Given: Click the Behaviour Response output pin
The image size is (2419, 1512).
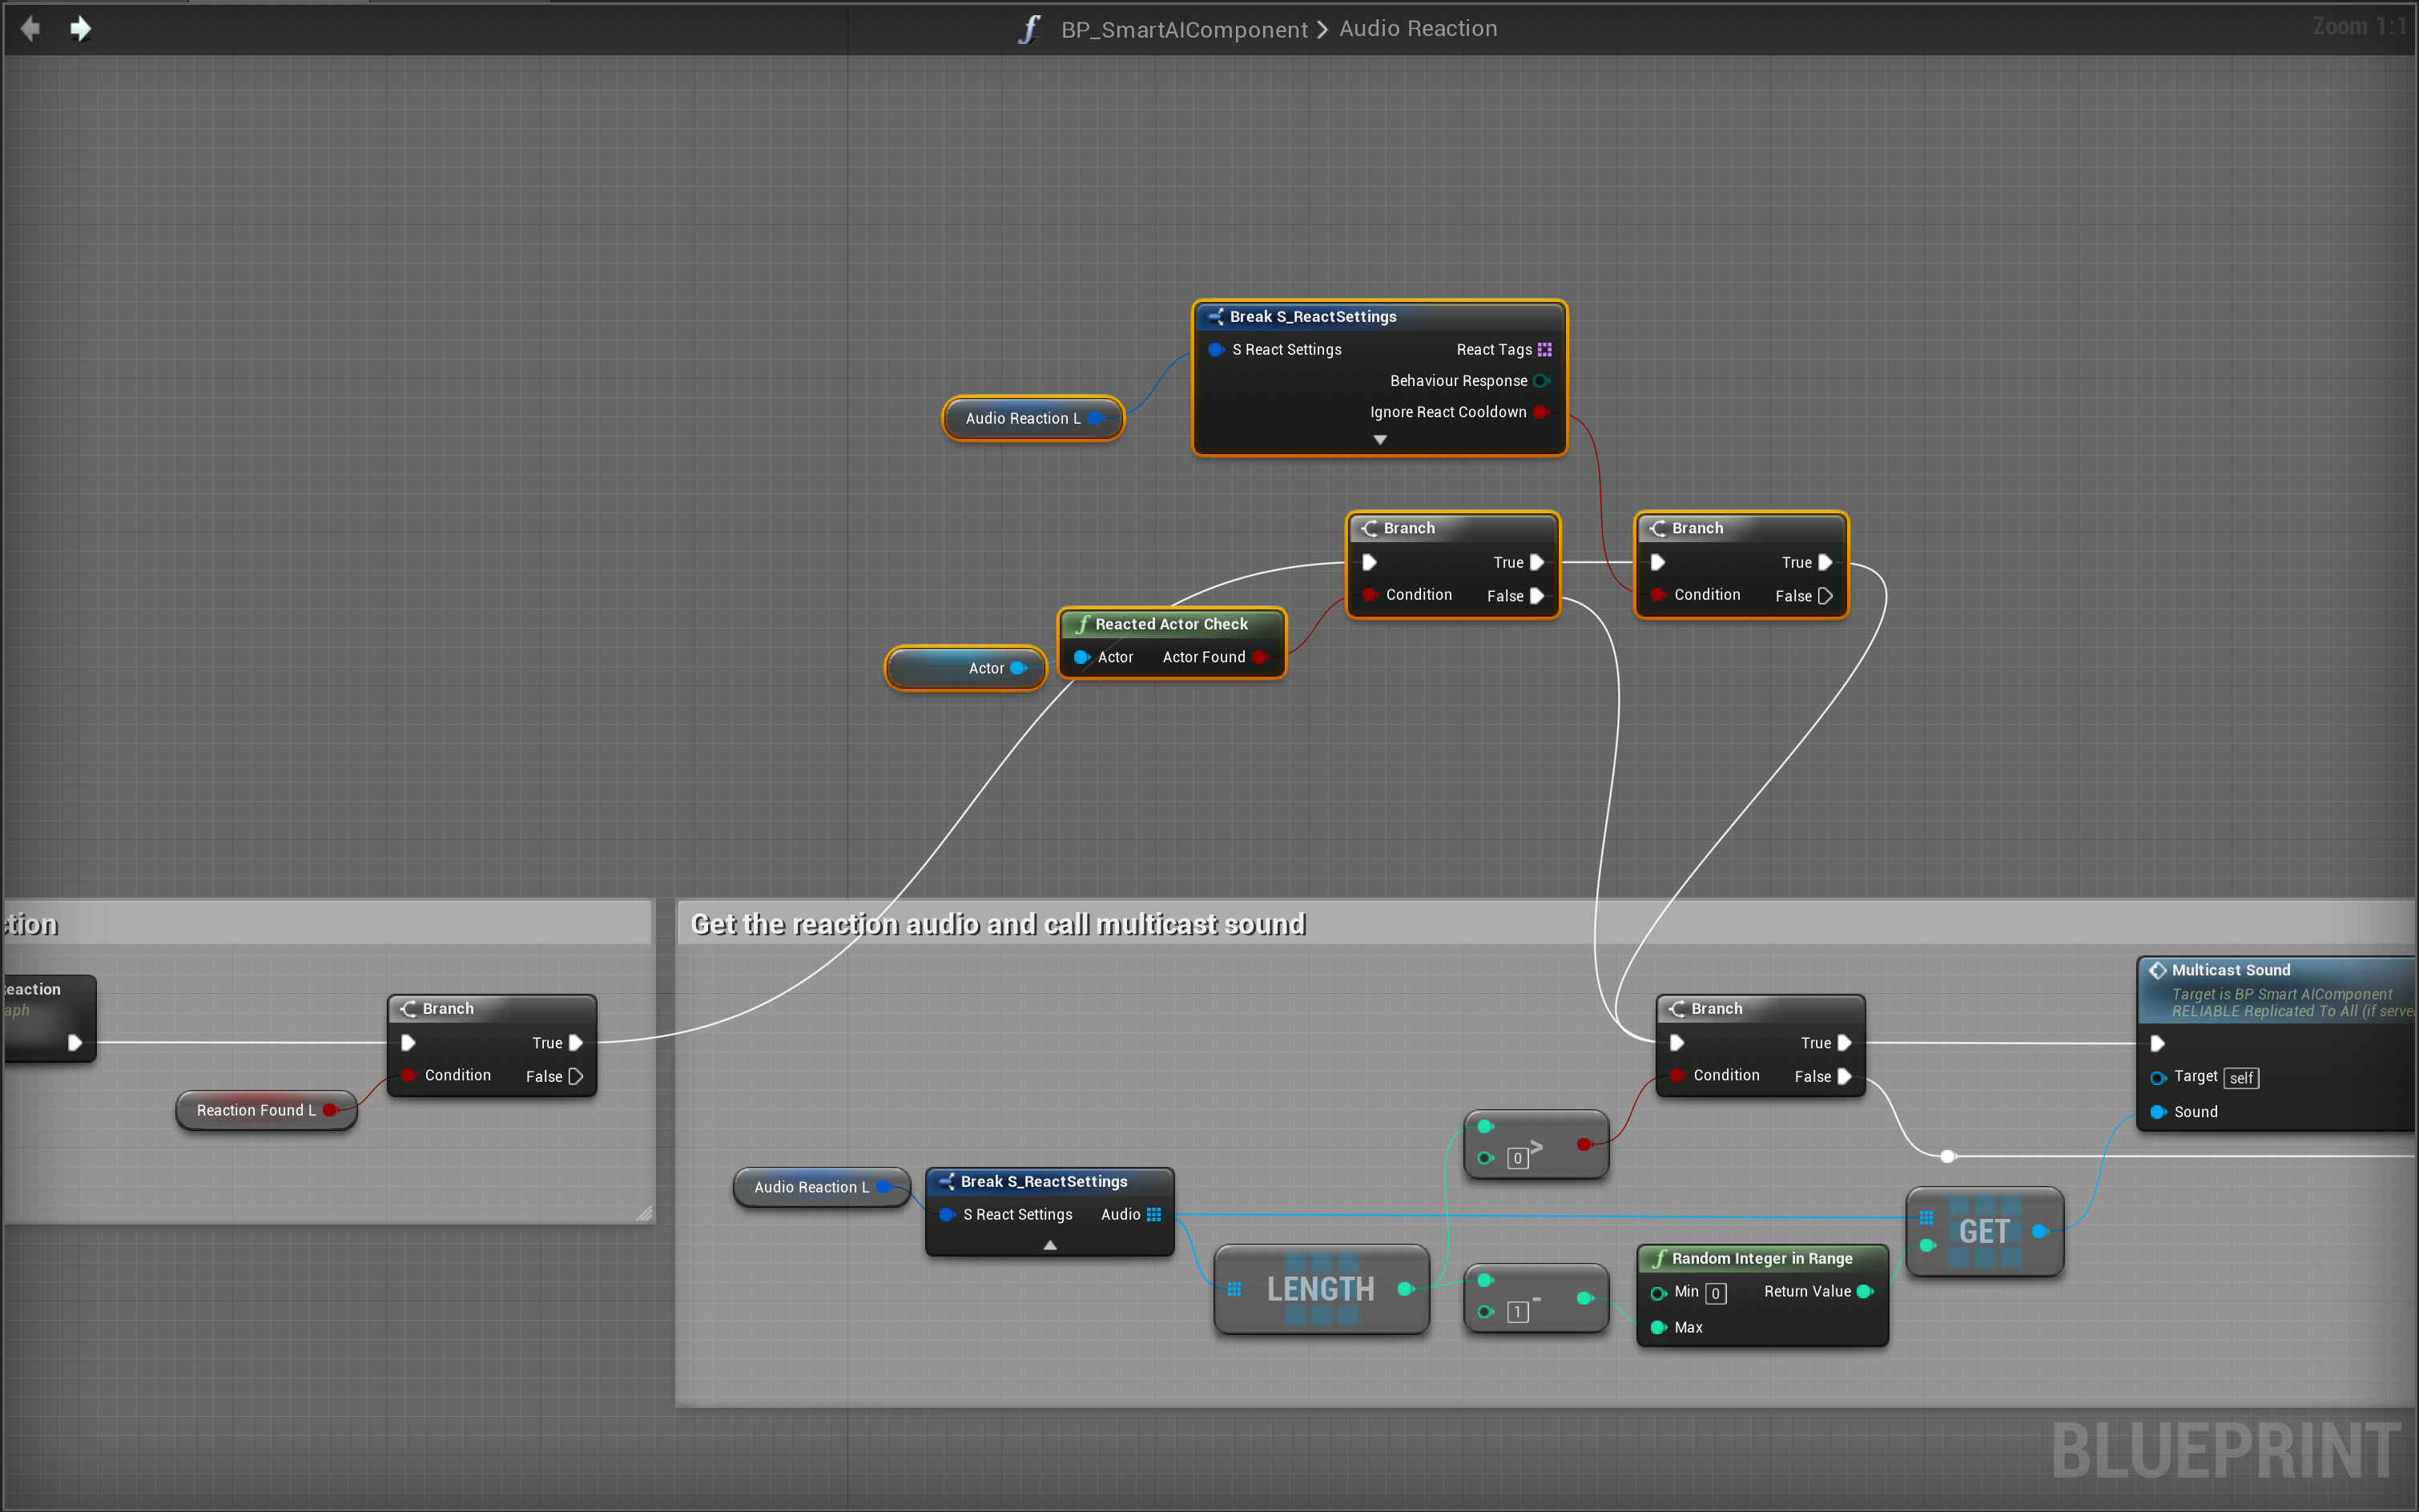Looking at the screenshot, I should [1541, 381].
